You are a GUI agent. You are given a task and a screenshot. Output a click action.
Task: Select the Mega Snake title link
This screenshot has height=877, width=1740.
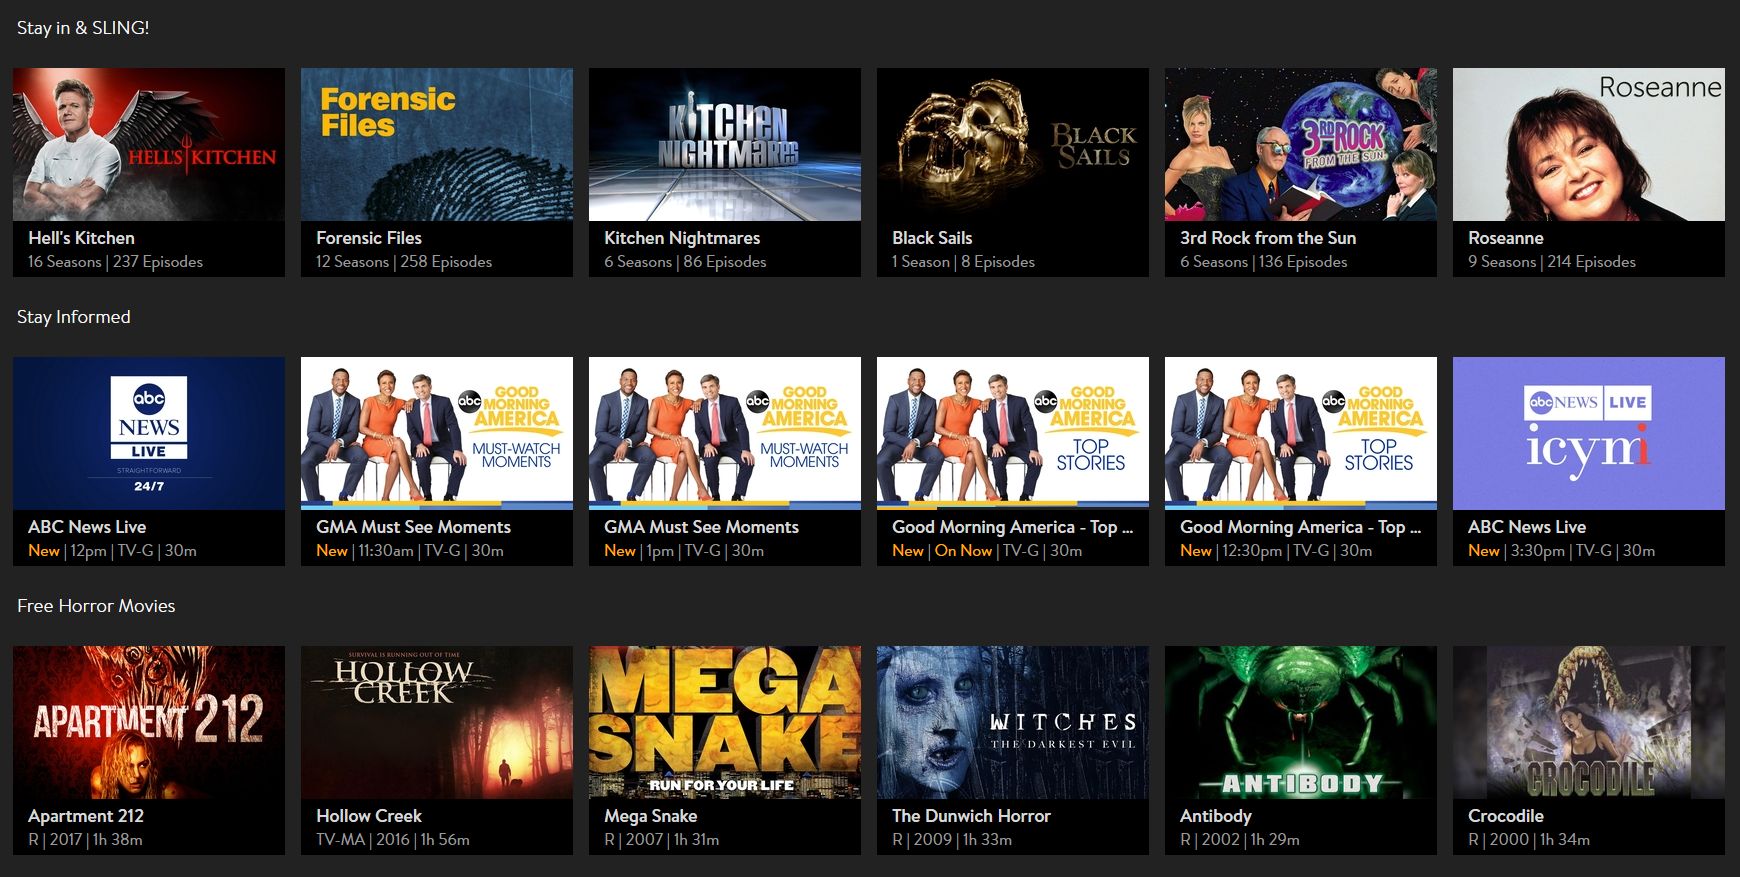click(x=650, y=816)
